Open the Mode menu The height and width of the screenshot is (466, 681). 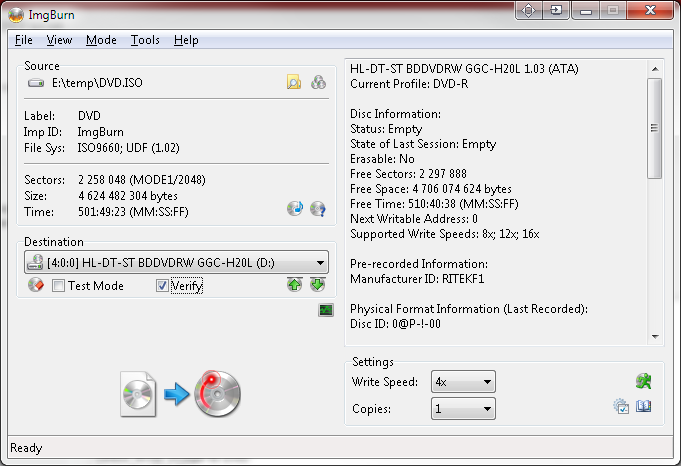tap(101, 40)
